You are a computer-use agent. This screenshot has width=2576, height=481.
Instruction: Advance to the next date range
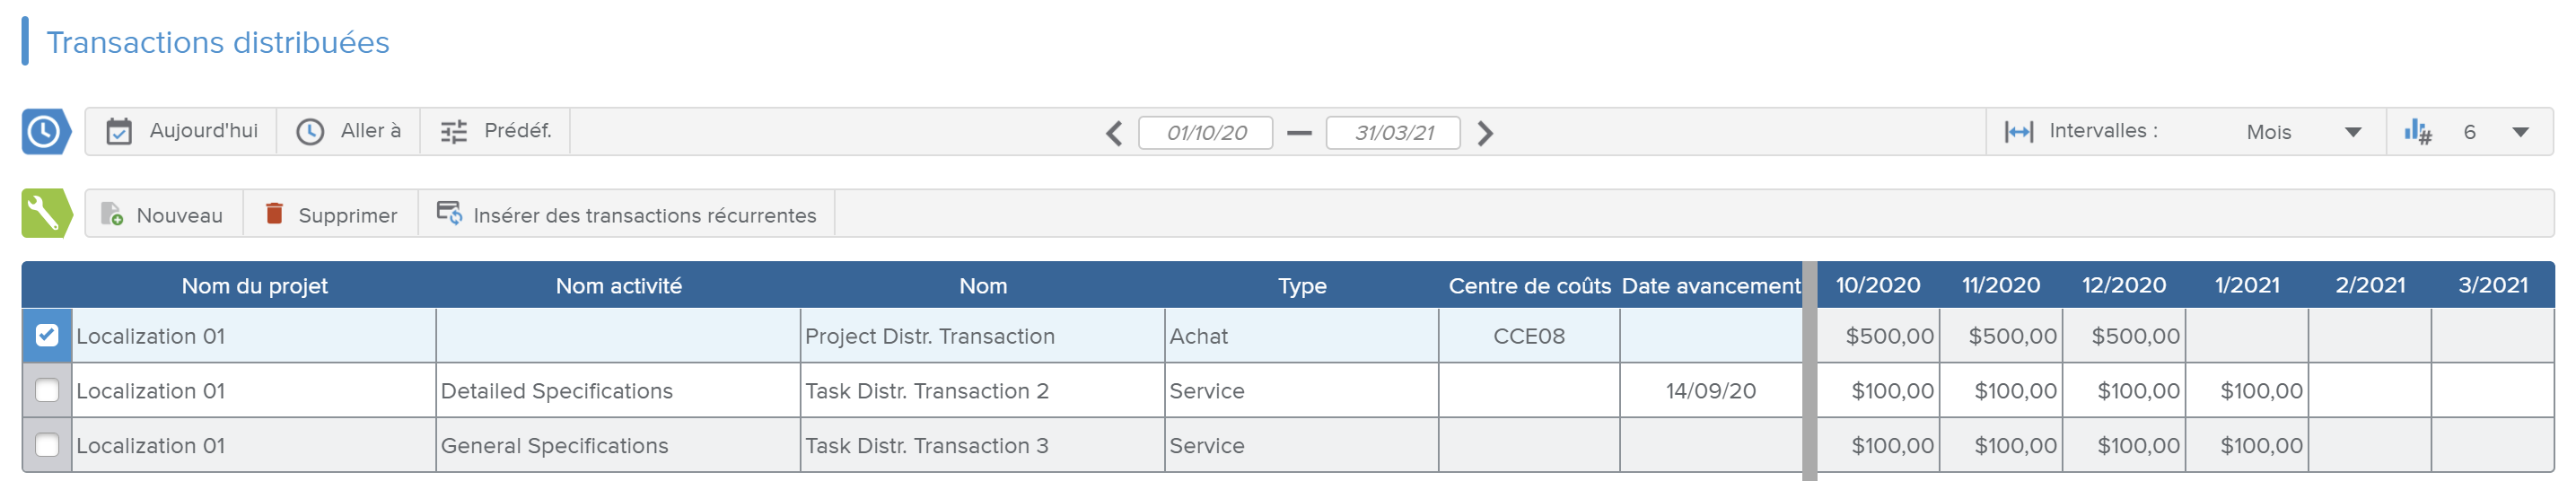(1485, 133)
